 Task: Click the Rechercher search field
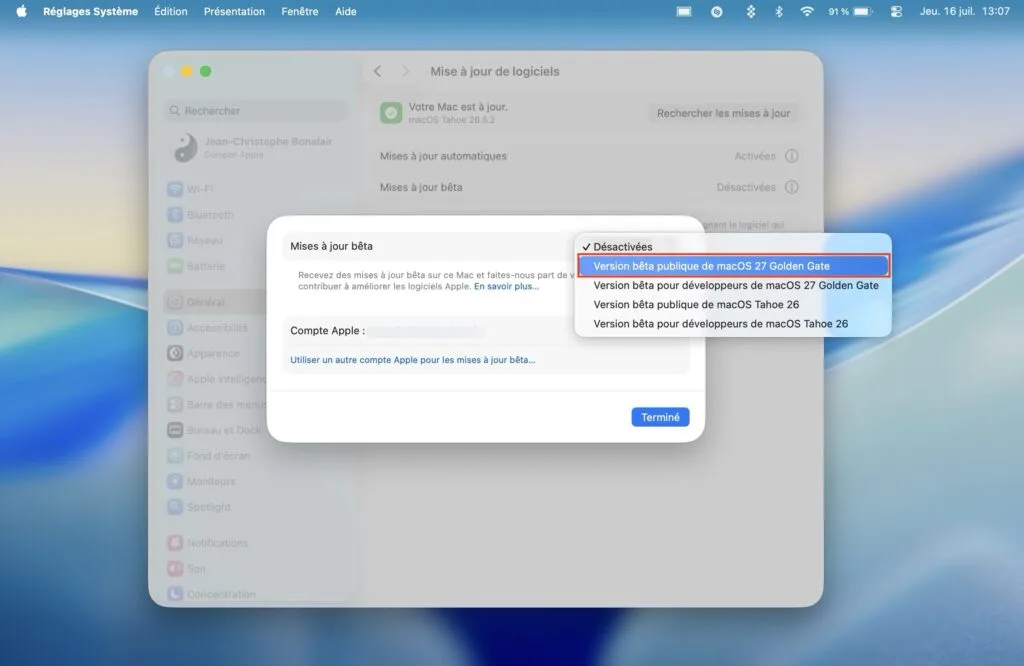255,110
